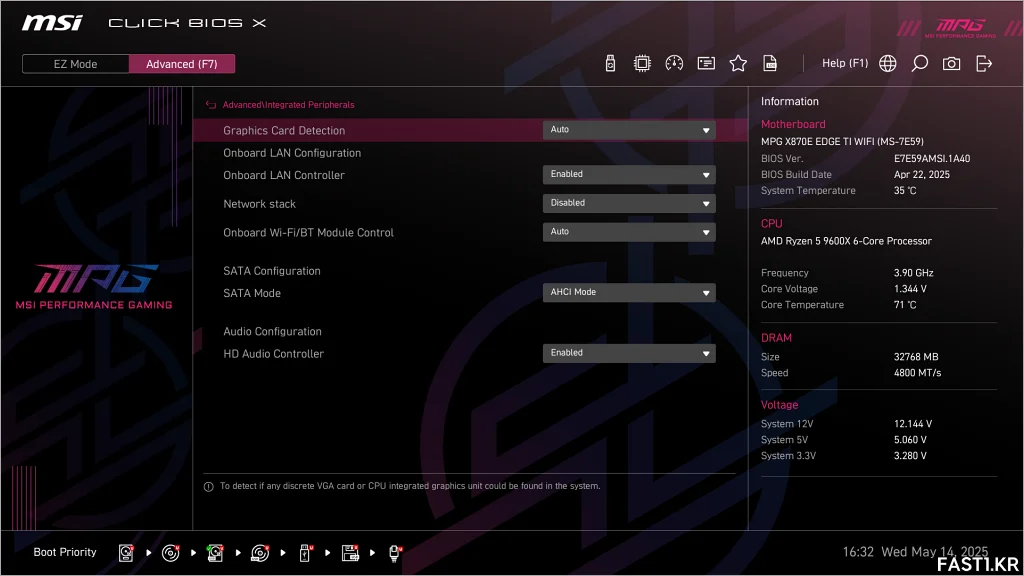Go back using the breadcrumb return arrow
The image size is (1024, 576).
[x=211, y=104]
